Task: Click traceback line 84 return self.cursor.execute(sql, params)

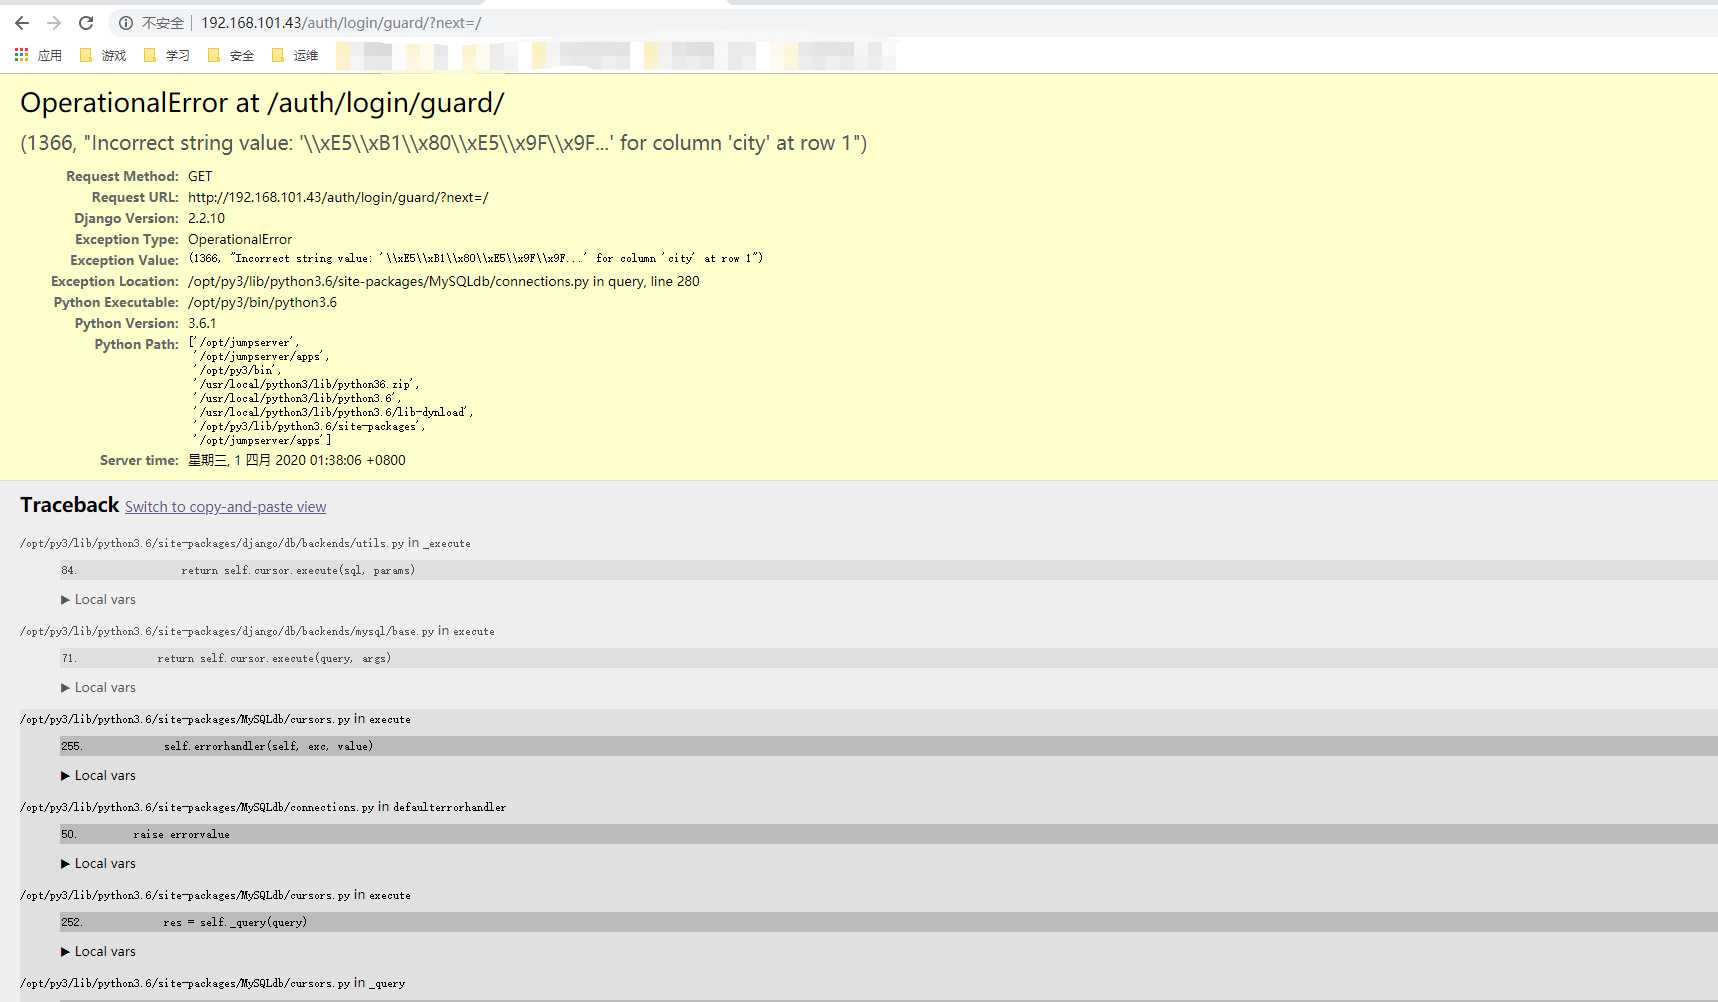Action: pos(888,570)
